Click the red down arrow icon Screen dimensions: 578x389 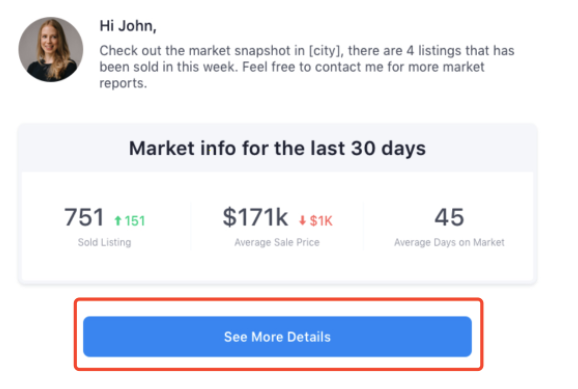[302, 220]
